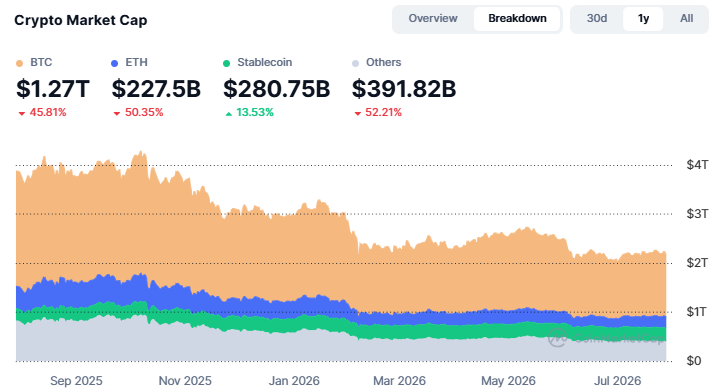Click the Others legend label
Screen dimensions: 727x390
coord(383,62)
